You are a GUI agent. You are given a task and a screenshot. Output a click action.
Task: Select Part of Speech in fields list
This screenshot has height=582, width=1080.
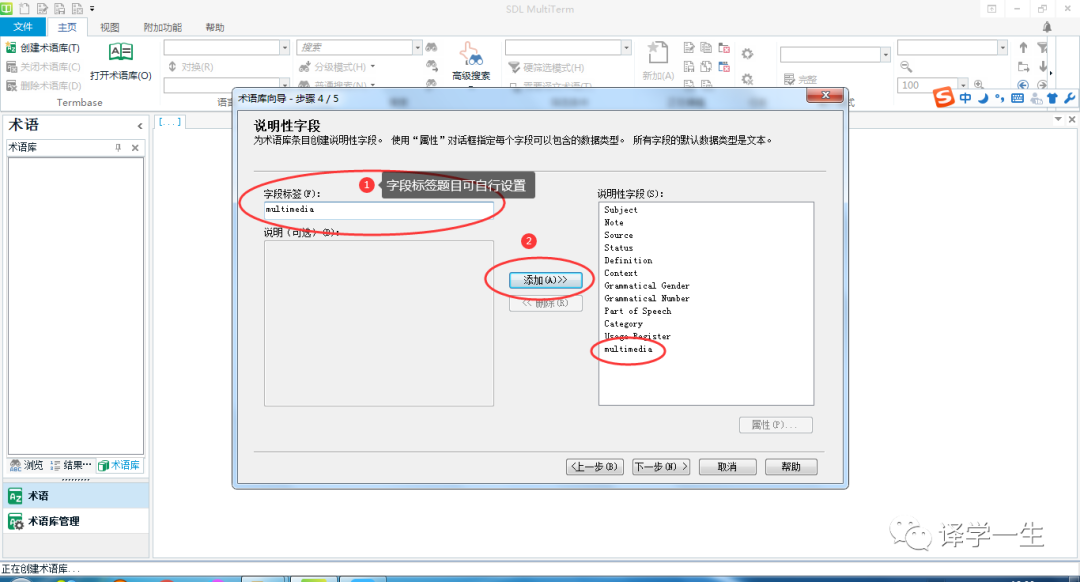click(638, 311)
